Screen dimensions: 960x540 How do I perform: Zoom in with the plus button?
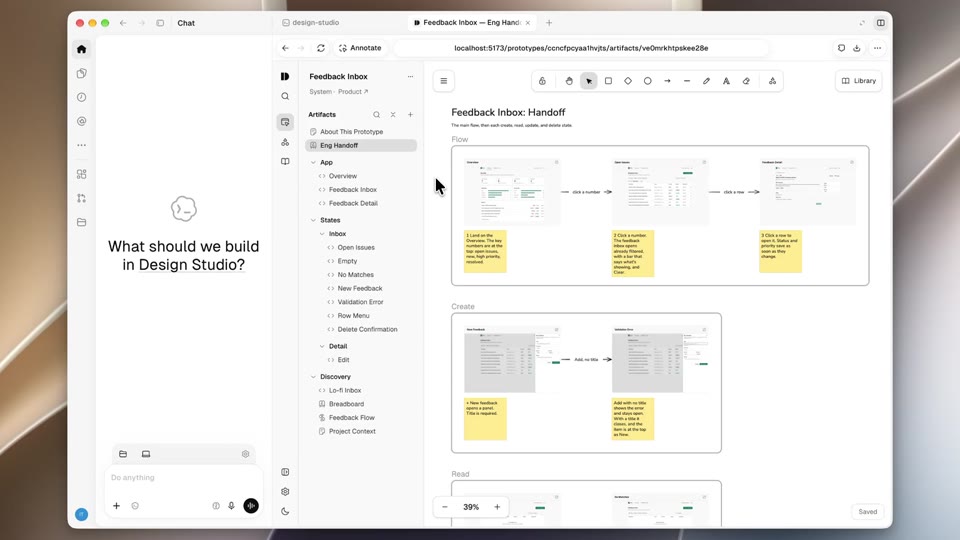[497, 507]
